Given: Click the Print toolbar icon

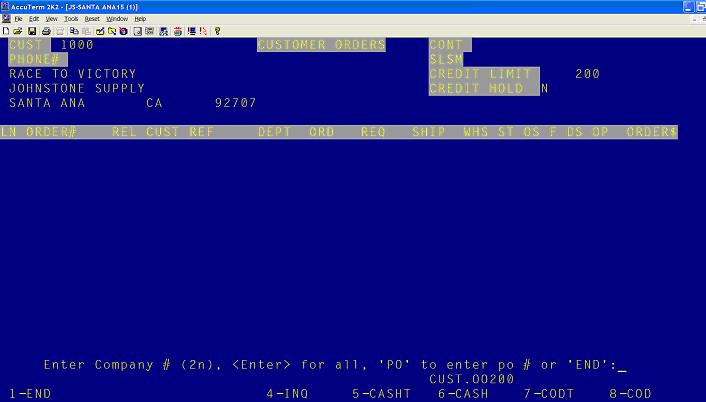Looking at the screenshot, I should [46, 31].
